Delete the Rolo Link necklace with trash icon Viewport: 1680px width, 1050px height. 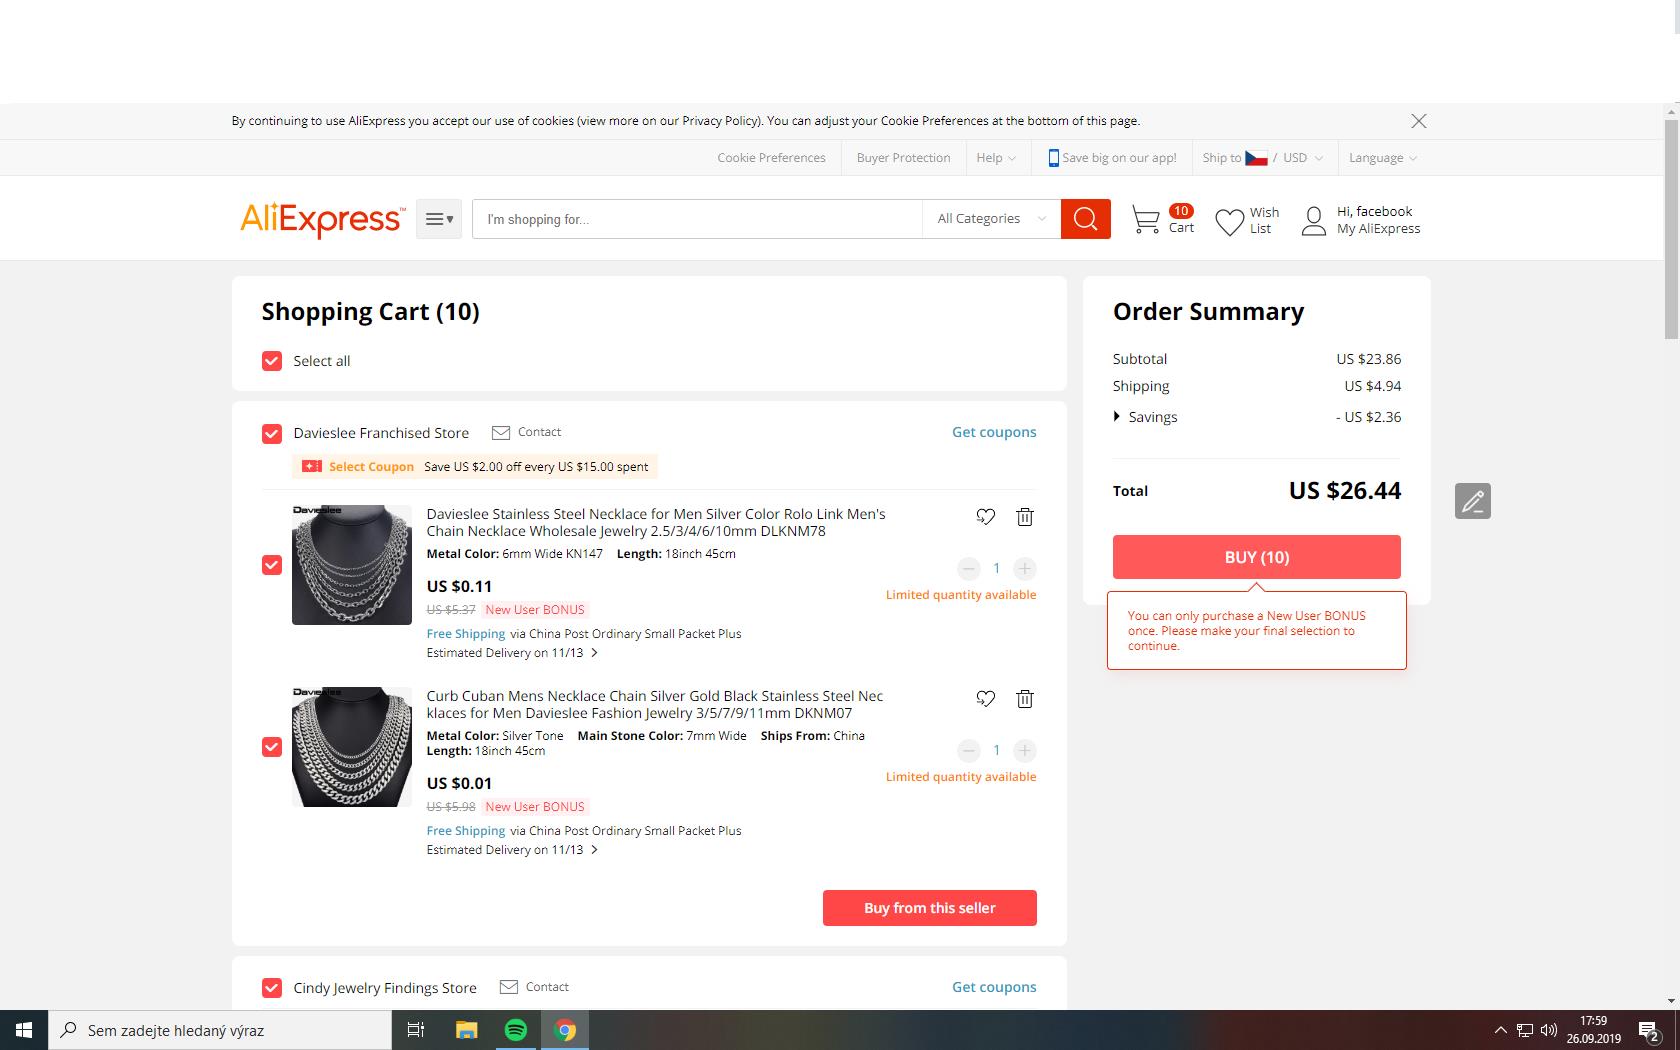[x=1025, y=517]
